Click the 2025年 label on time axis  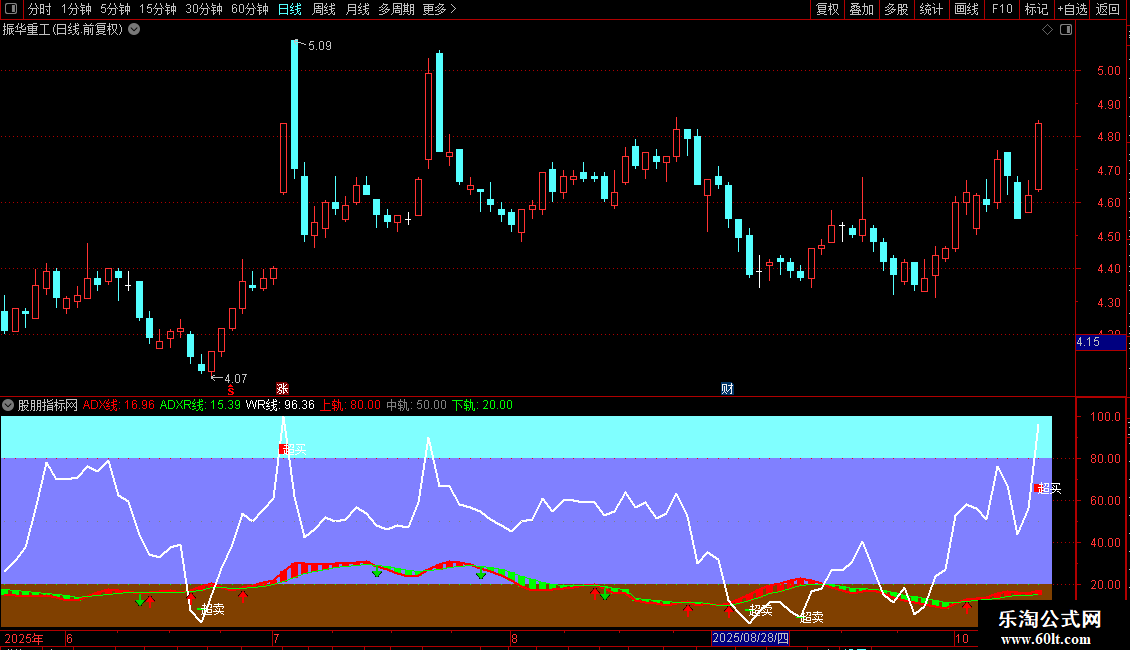24,638
